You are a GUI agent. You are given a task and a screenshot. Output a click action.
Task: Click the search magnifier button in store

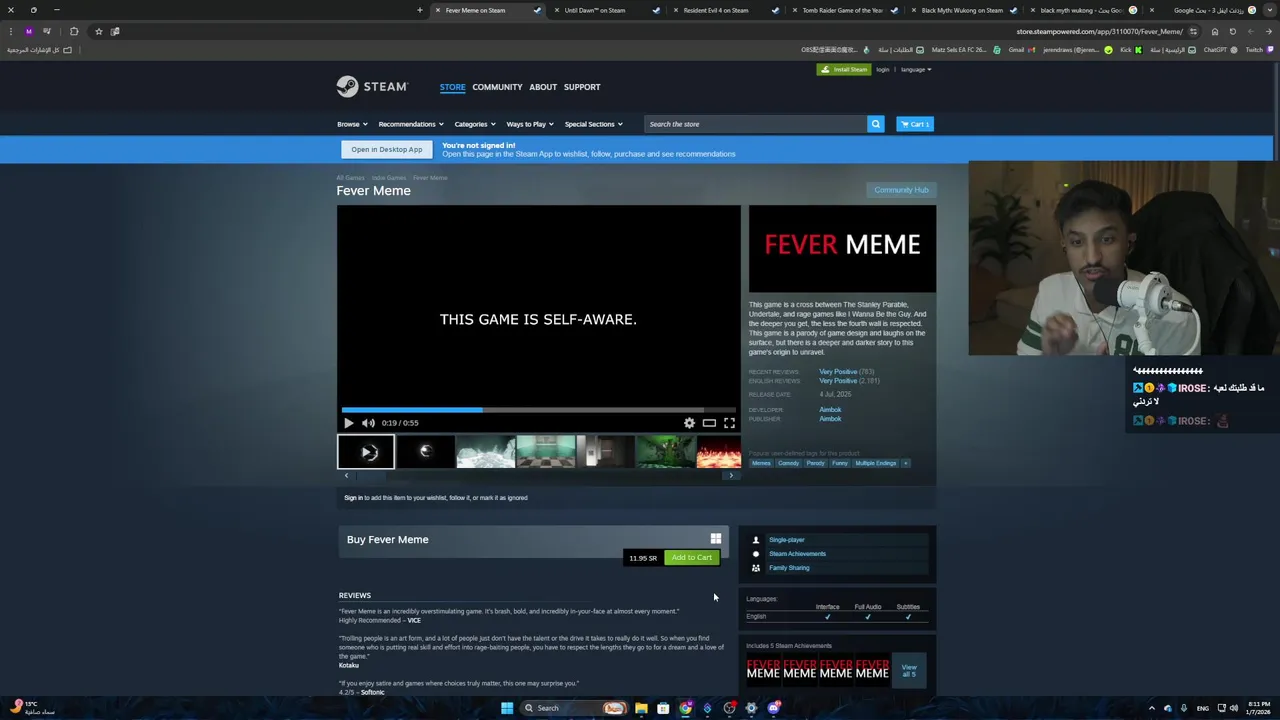875,124
